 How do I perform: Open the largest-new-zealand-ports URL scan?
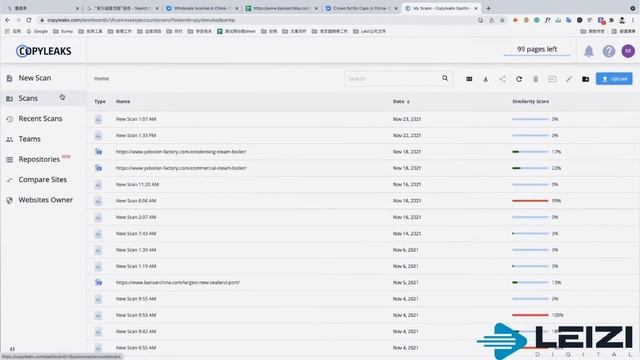178,282
